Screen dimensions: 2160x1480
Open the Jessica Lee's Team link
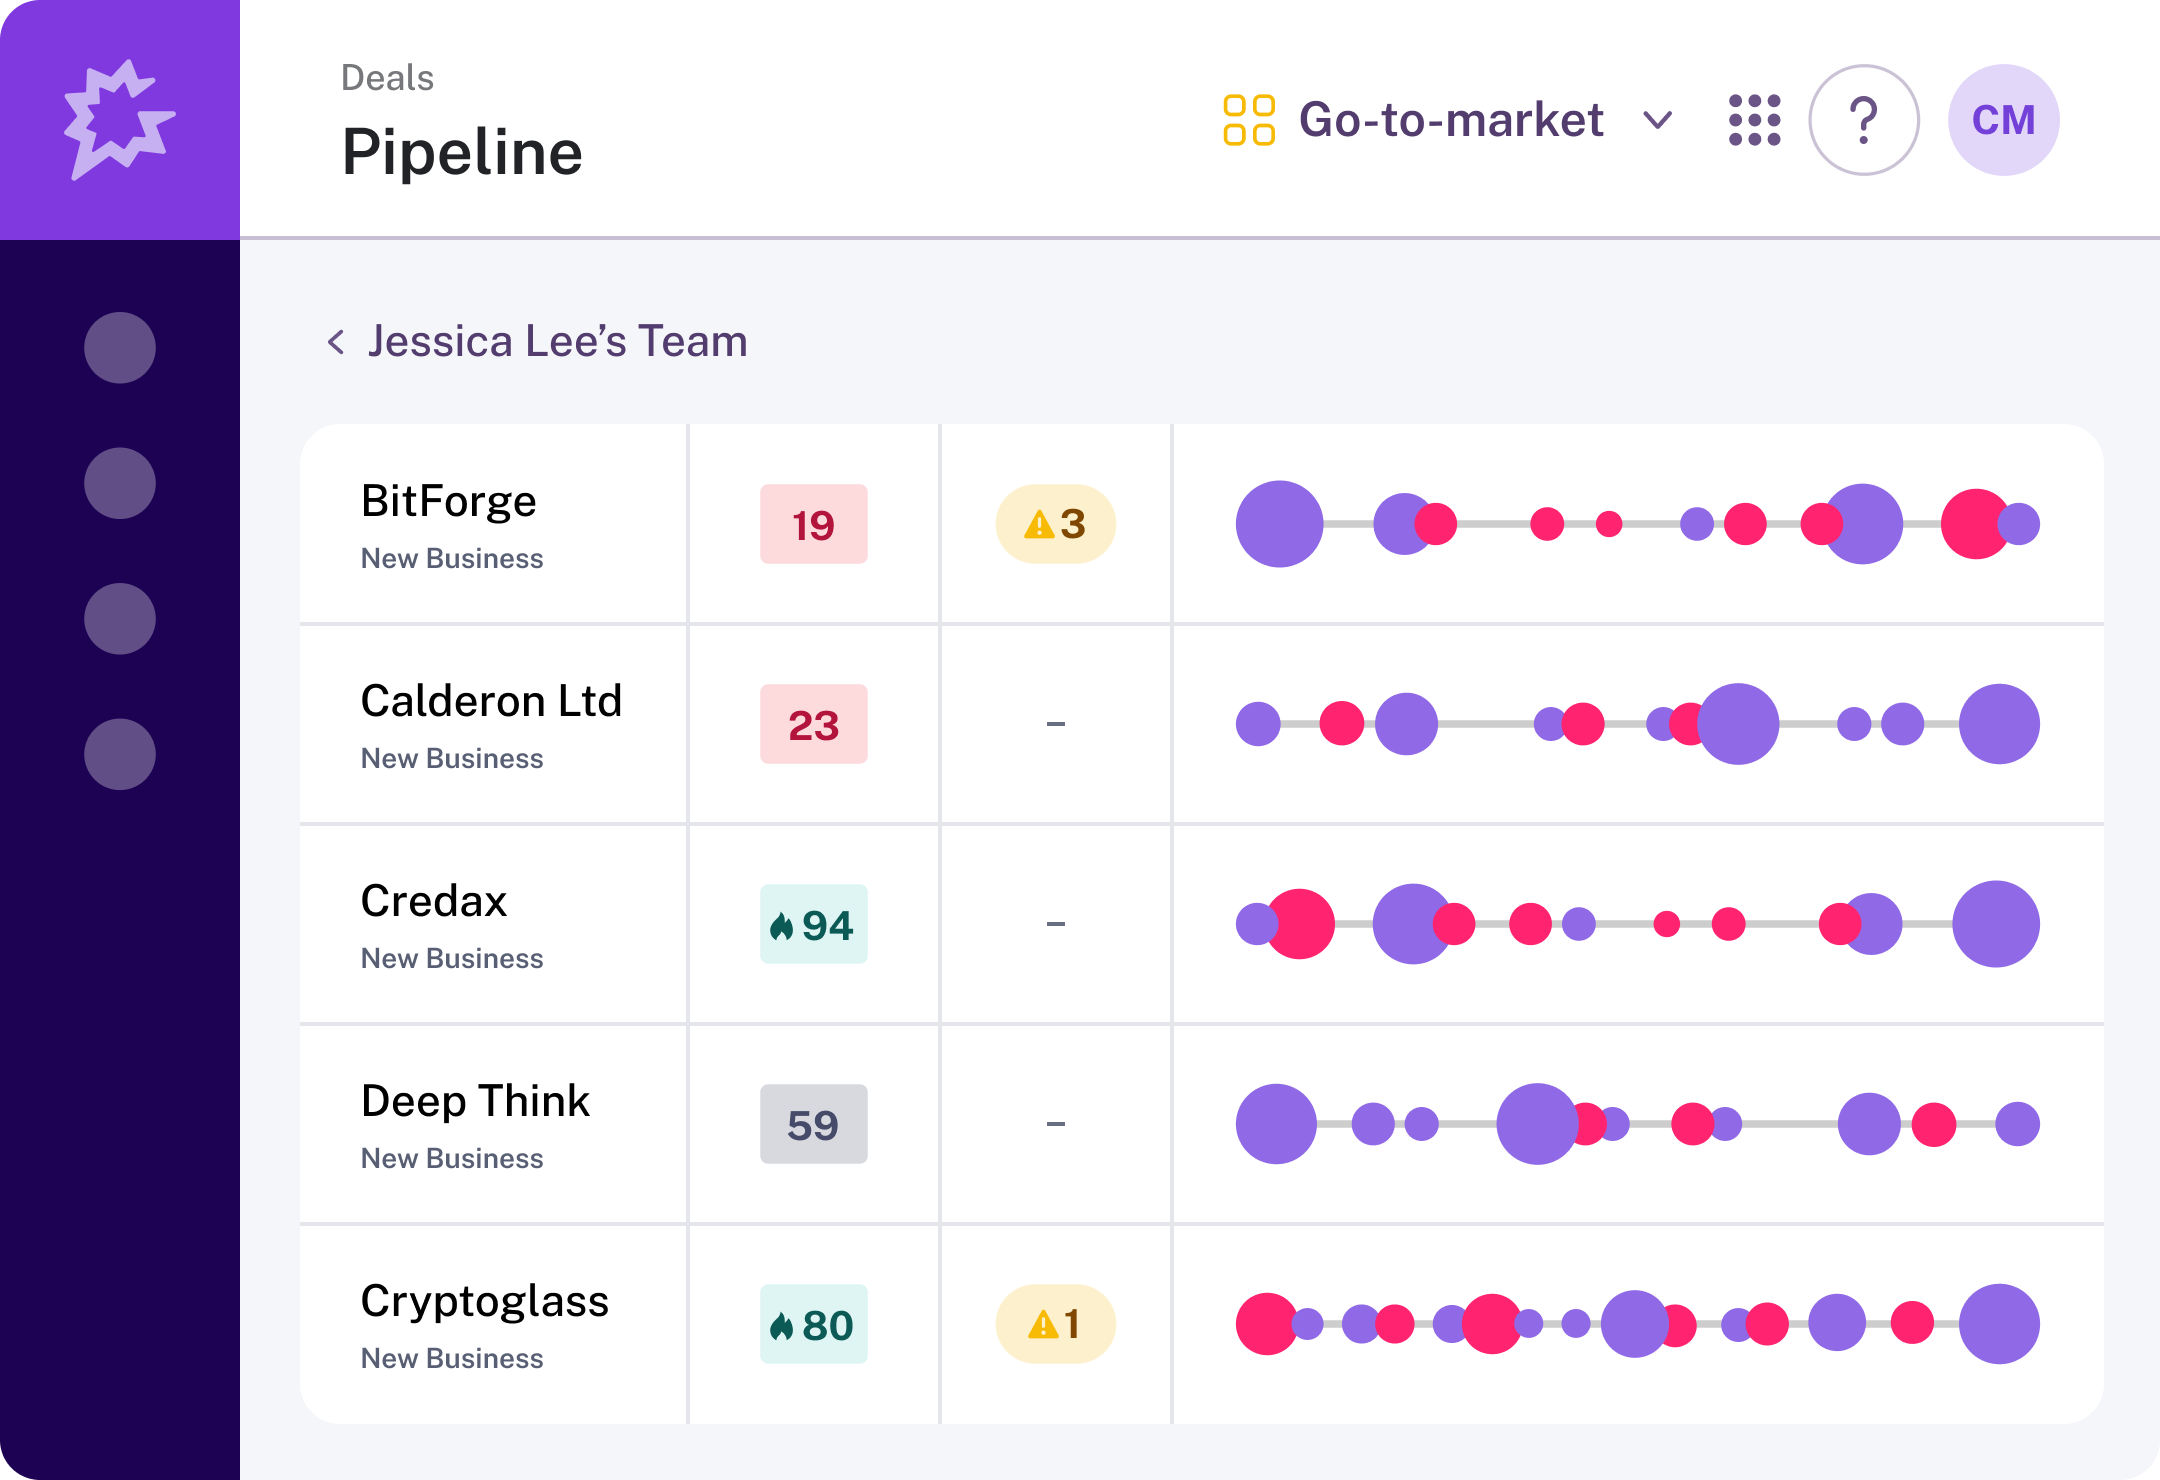click(557, 342)
